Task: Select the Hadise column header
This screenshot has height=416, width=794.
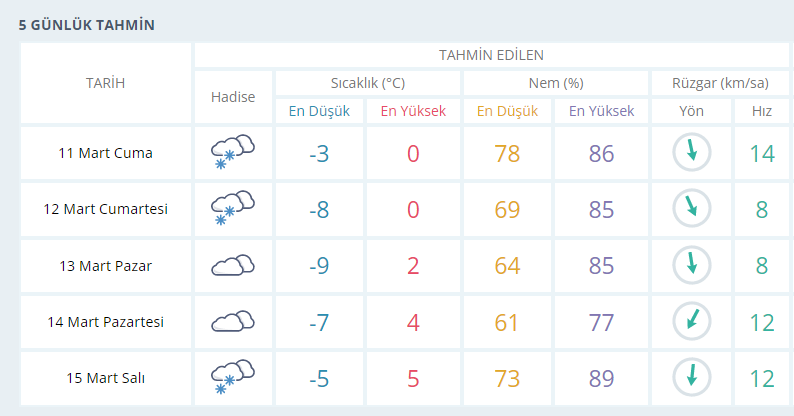Action: click(233, 97)
